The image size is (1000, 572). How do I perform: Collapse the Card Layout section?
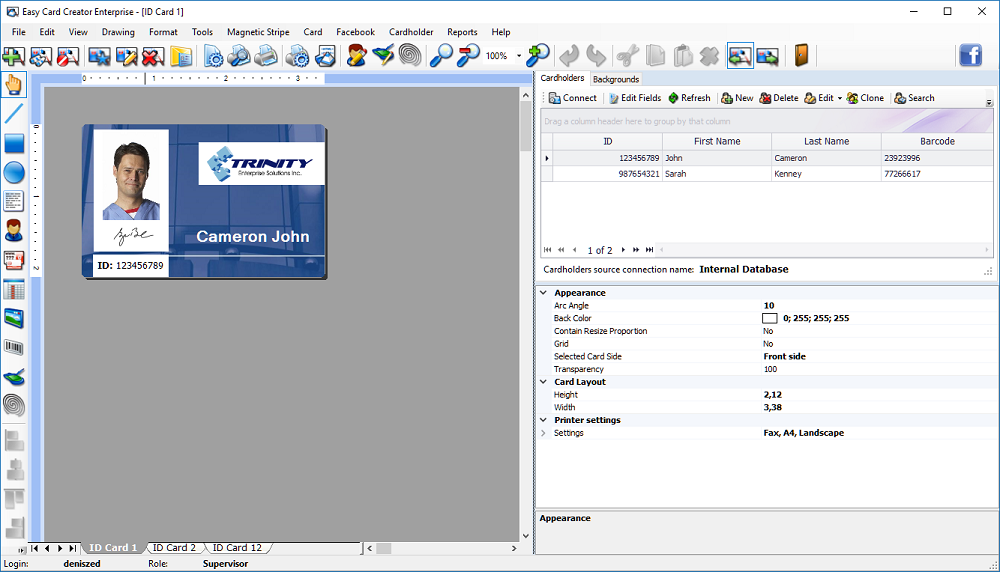544,382
